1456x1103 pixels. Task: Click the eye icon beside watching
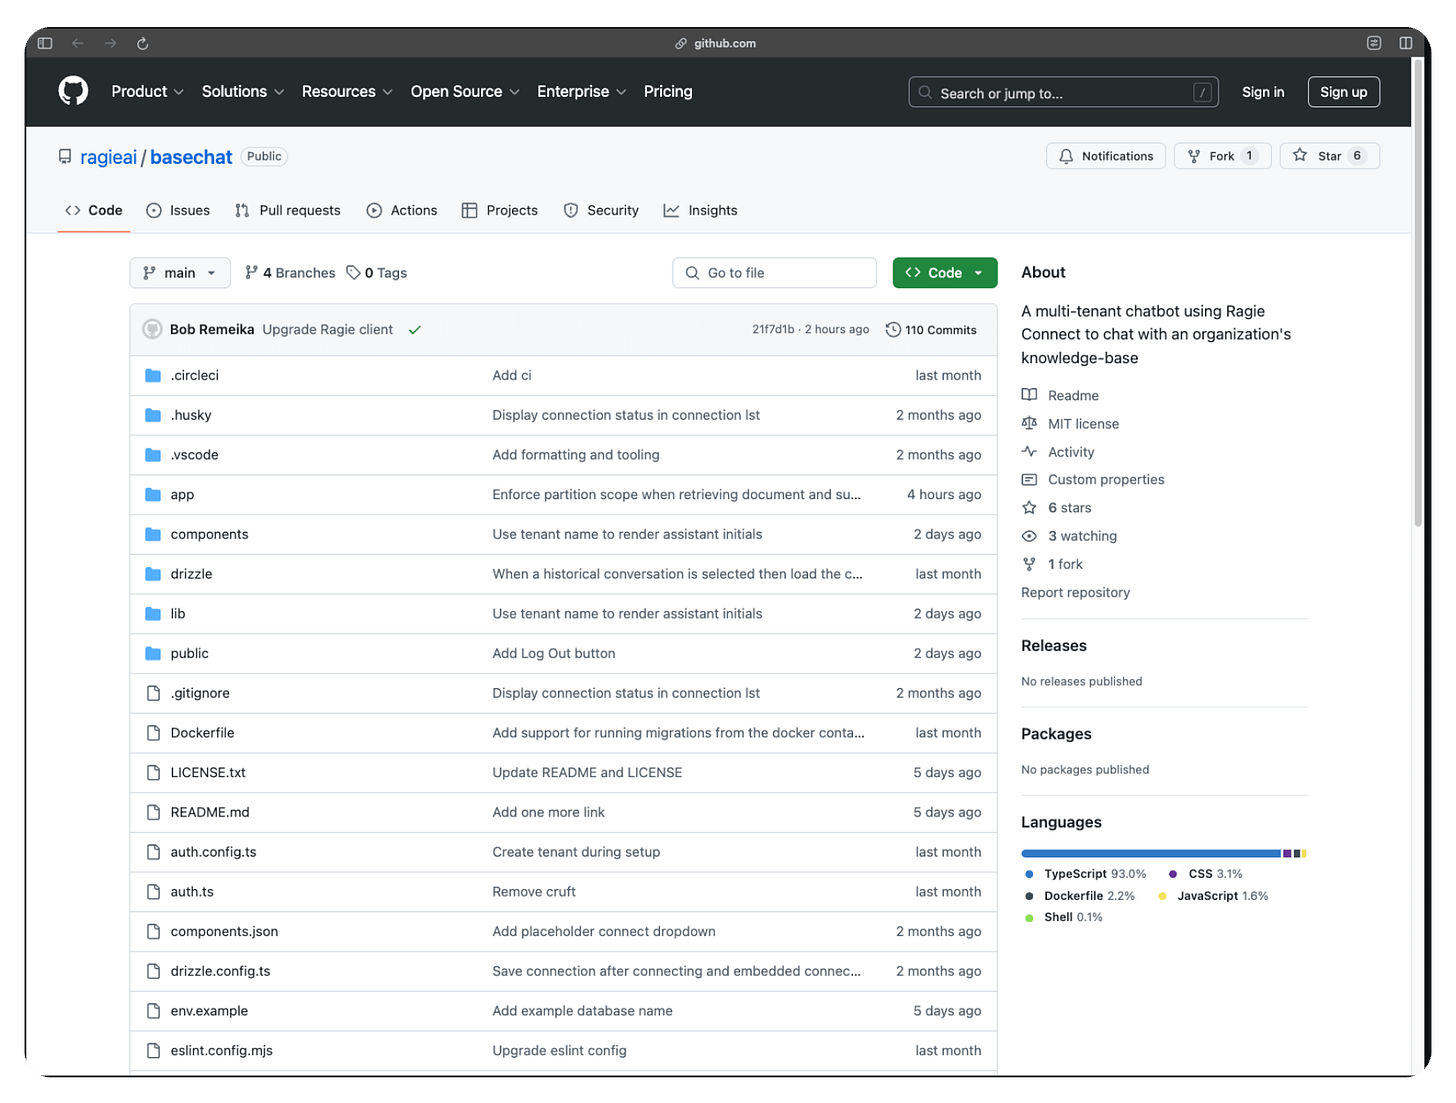(1029, 536)
